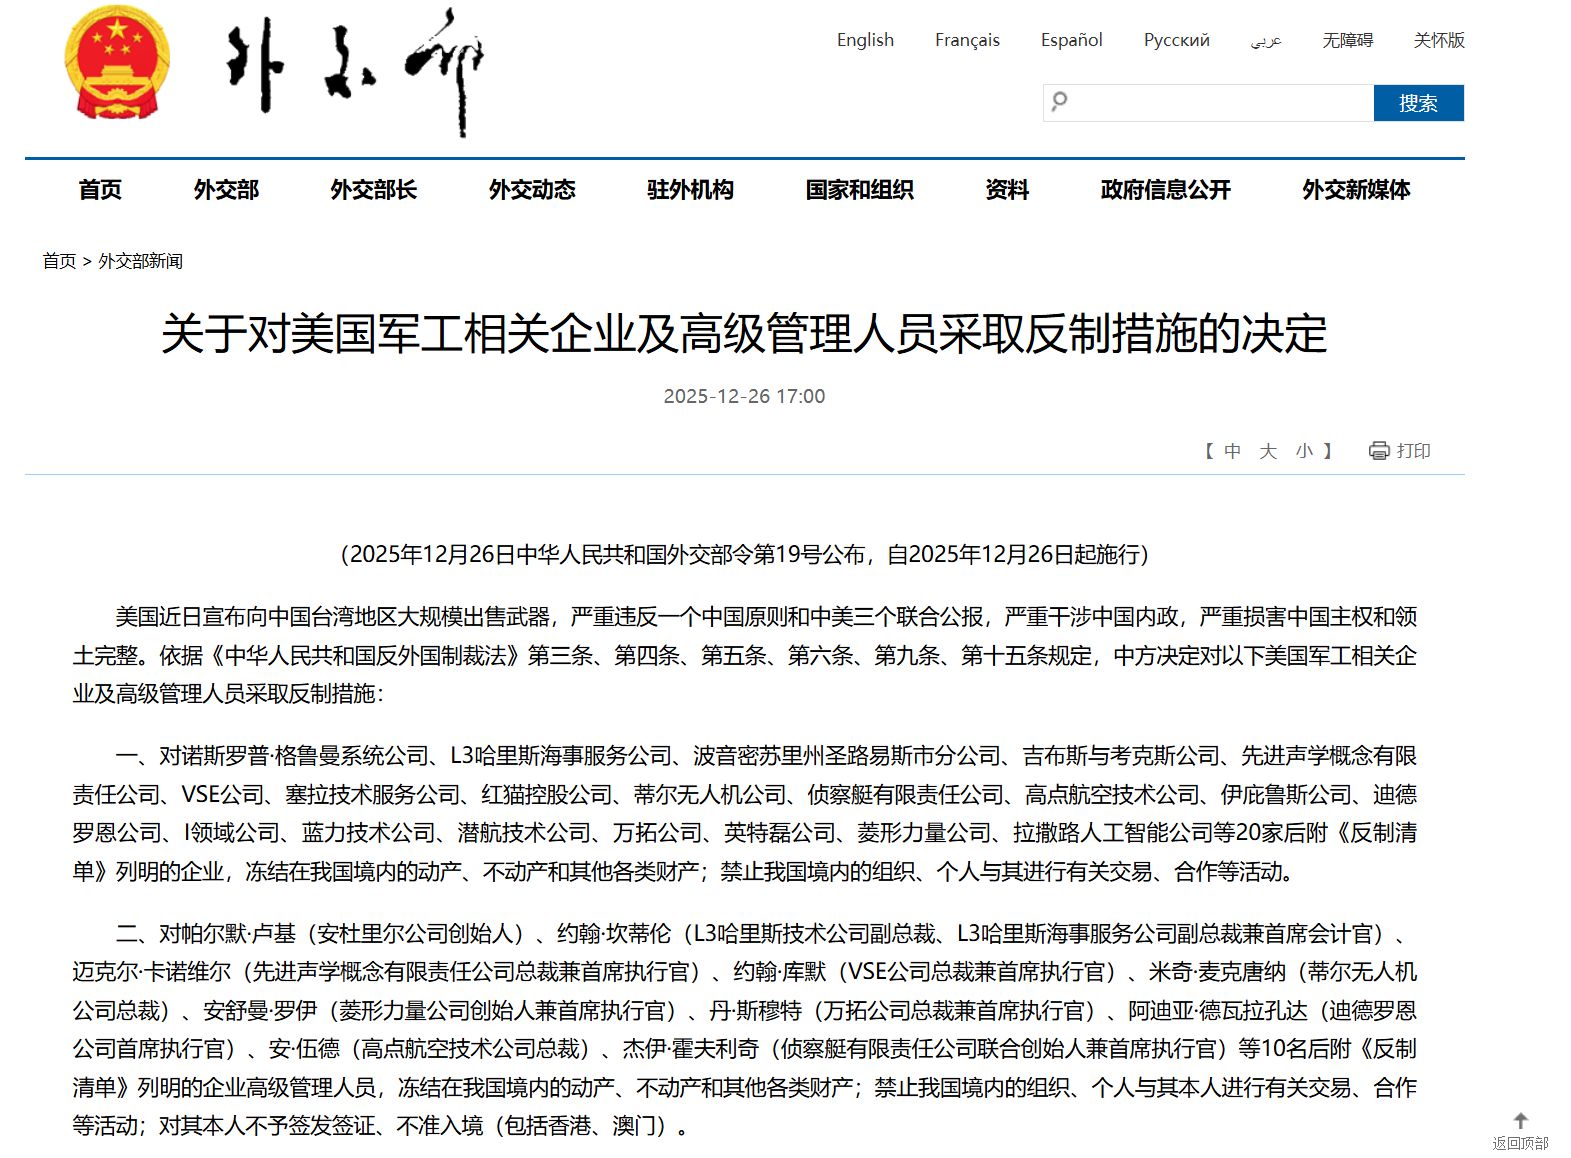This screenshot has width=1571, height=1158.
Task: Click the printer icon beside 打印
Action: tap(1379, 451)
